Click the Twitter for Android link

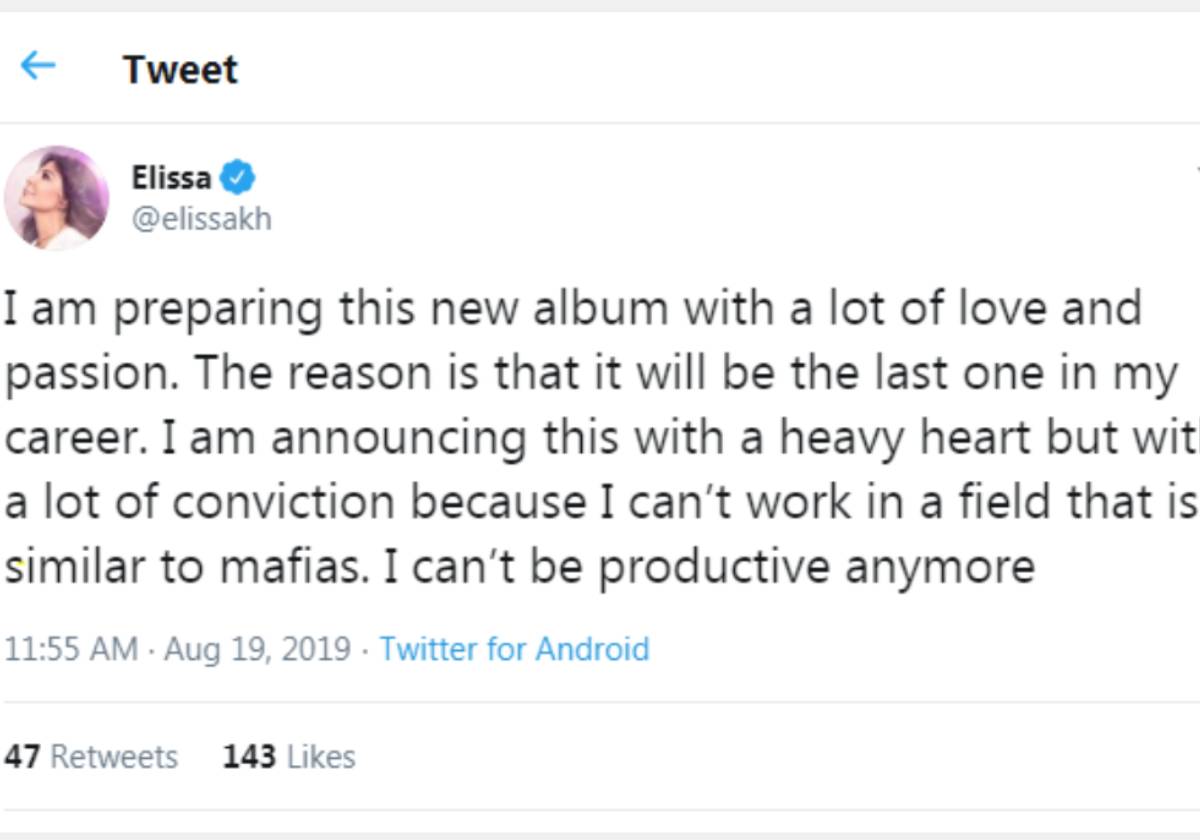pyautogui.click(x=514, y=649)
